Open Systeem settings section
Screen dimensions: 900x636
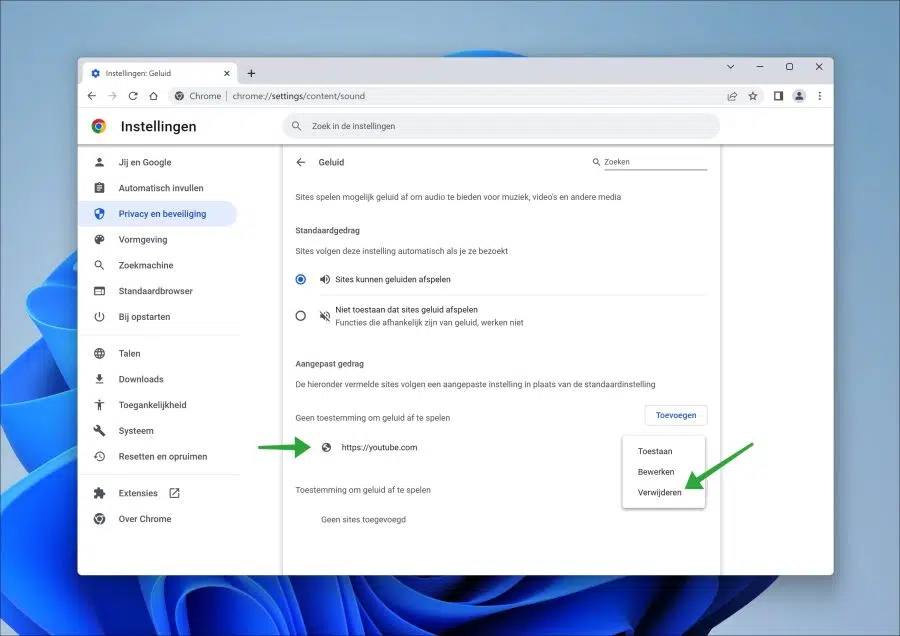click(158, 431)
